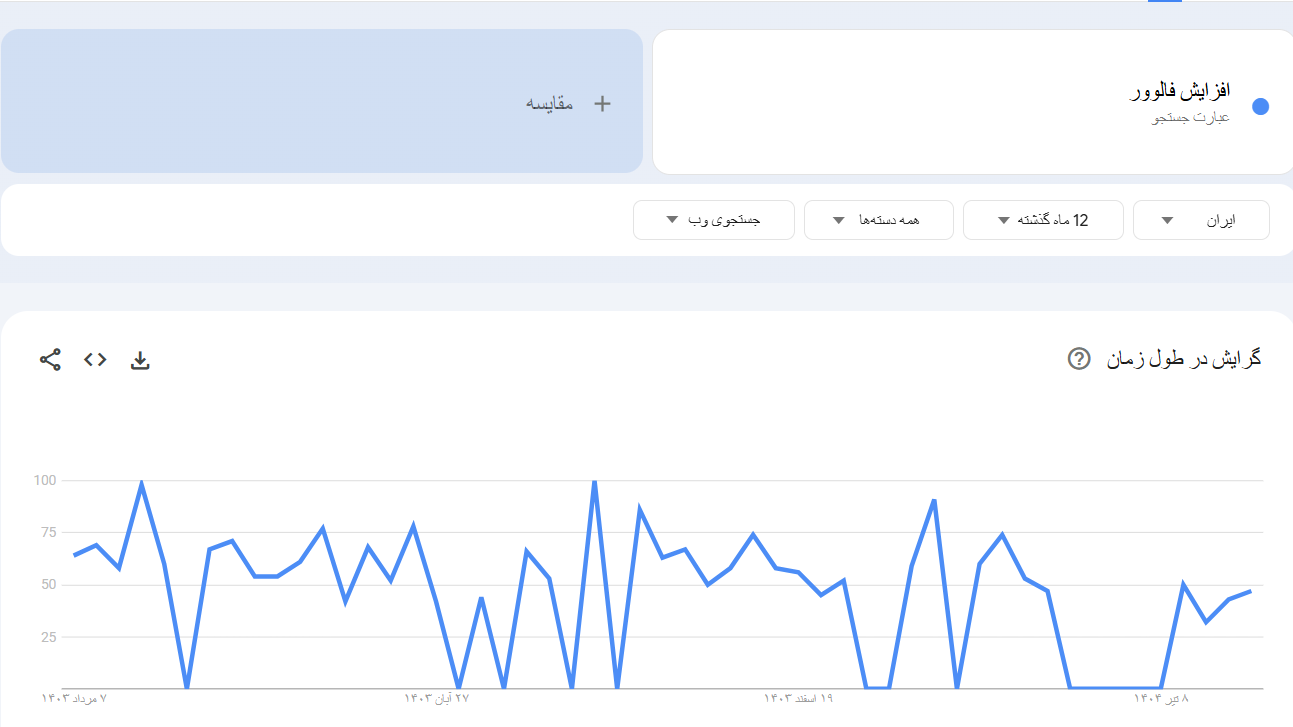
Task: Open the همه دسته‌ها categories selector
Action: point(878,220)
